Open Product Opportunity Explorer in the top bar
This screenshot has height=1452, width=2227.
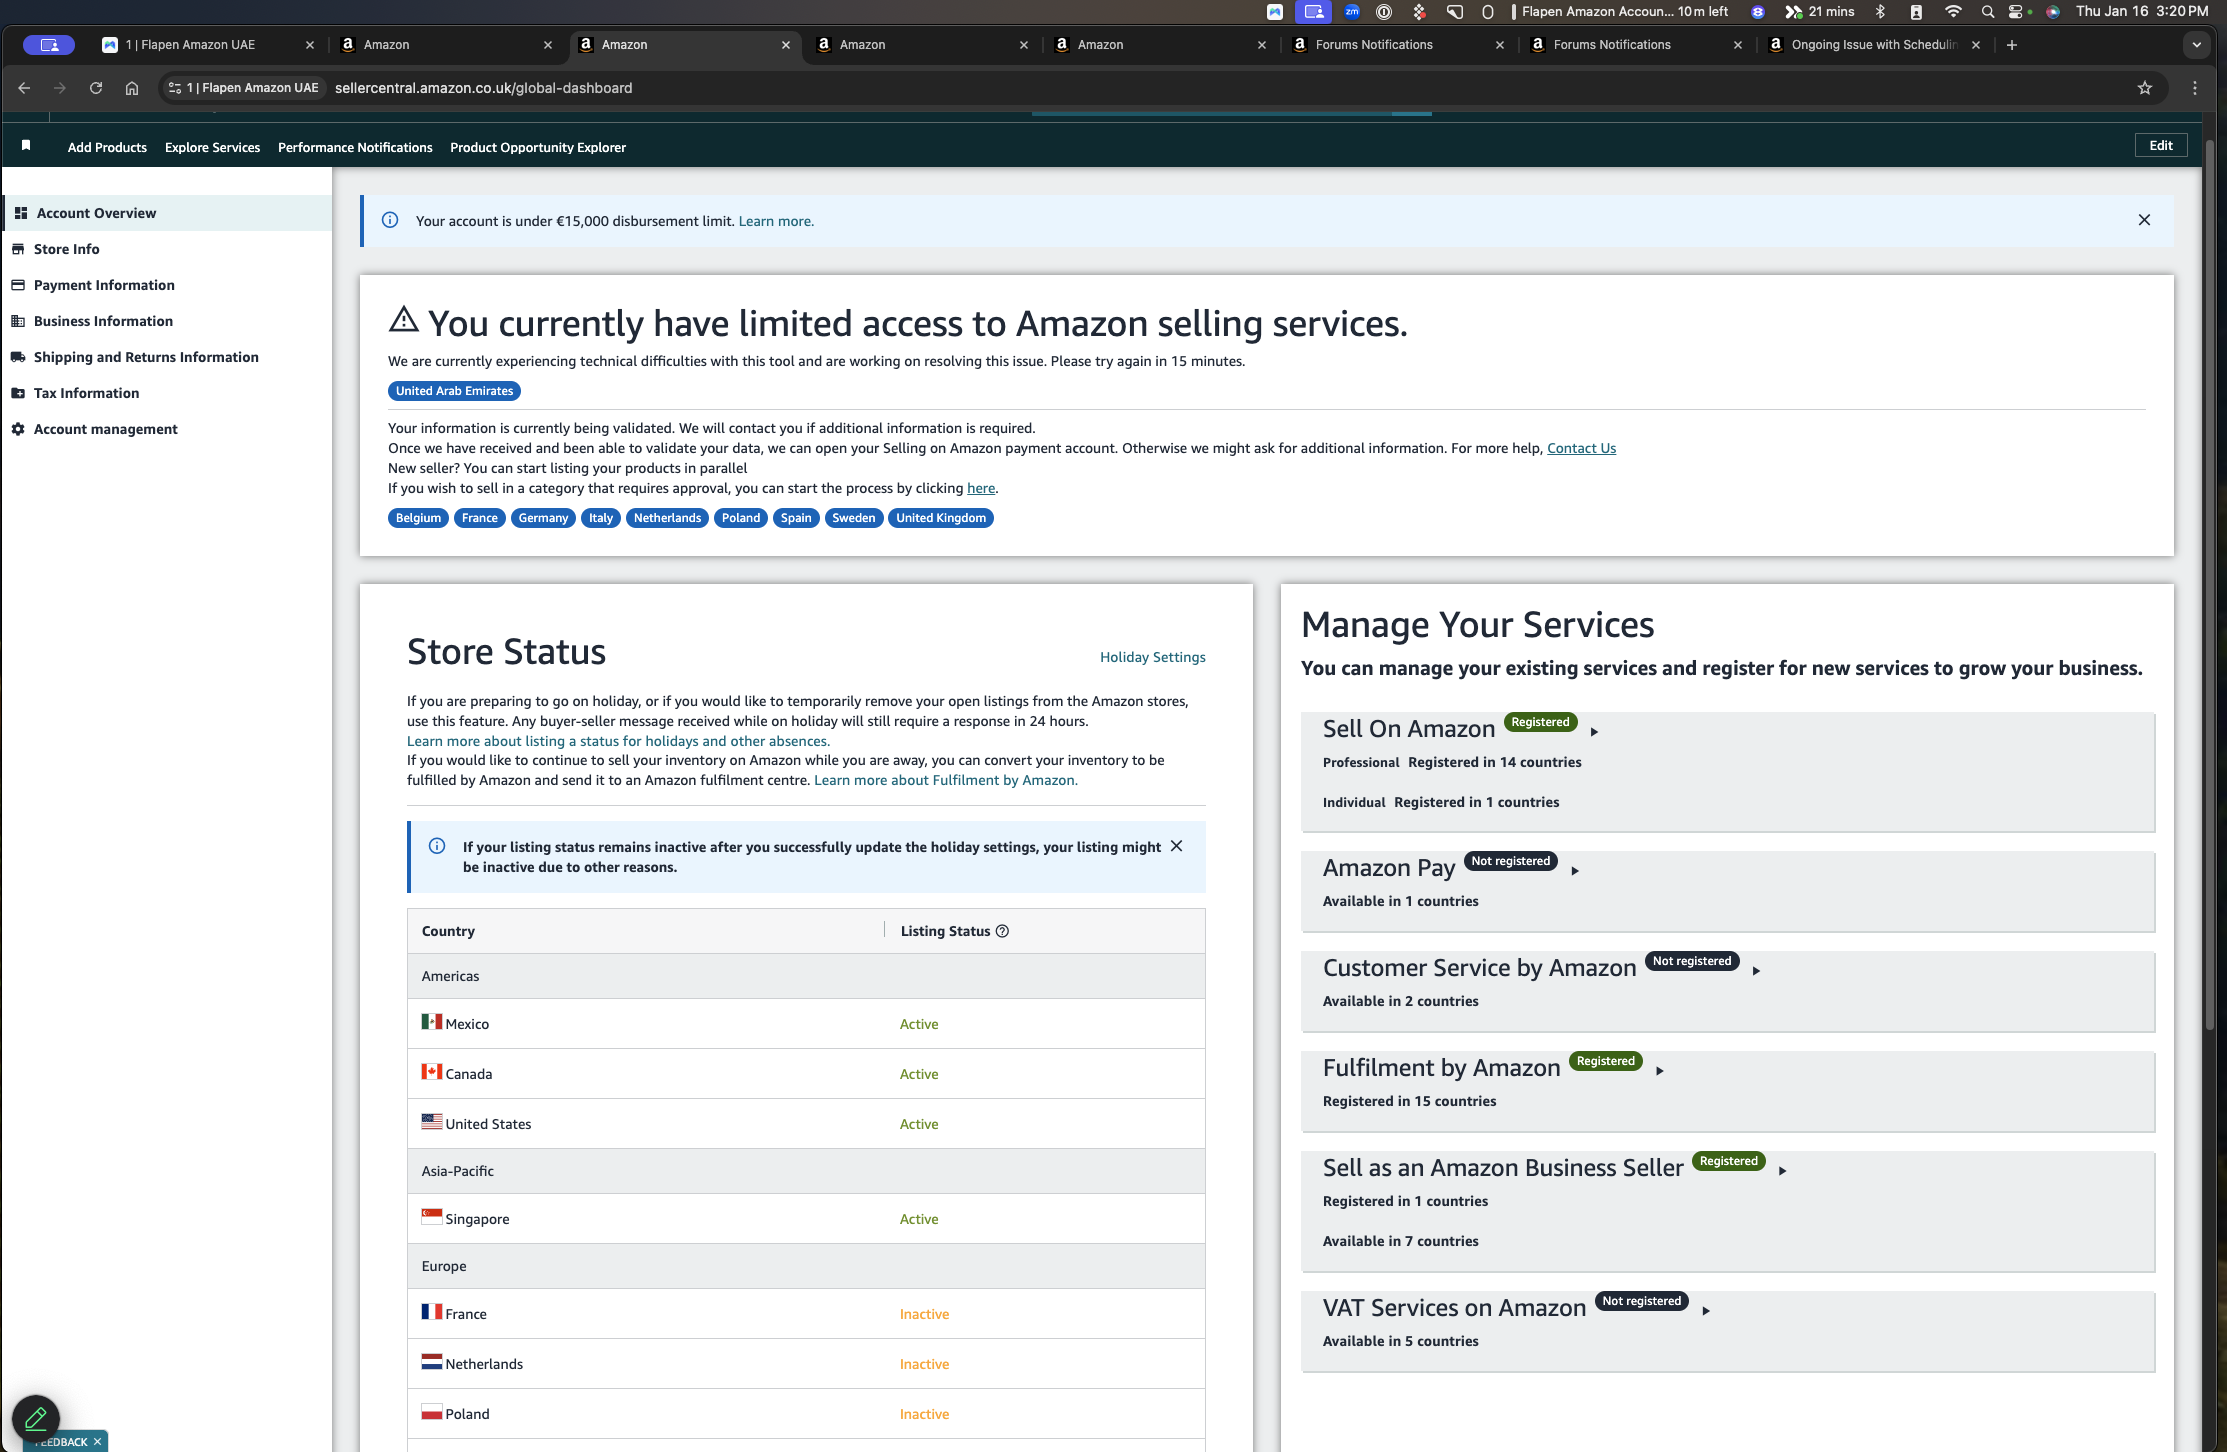(x=538, y=147)
